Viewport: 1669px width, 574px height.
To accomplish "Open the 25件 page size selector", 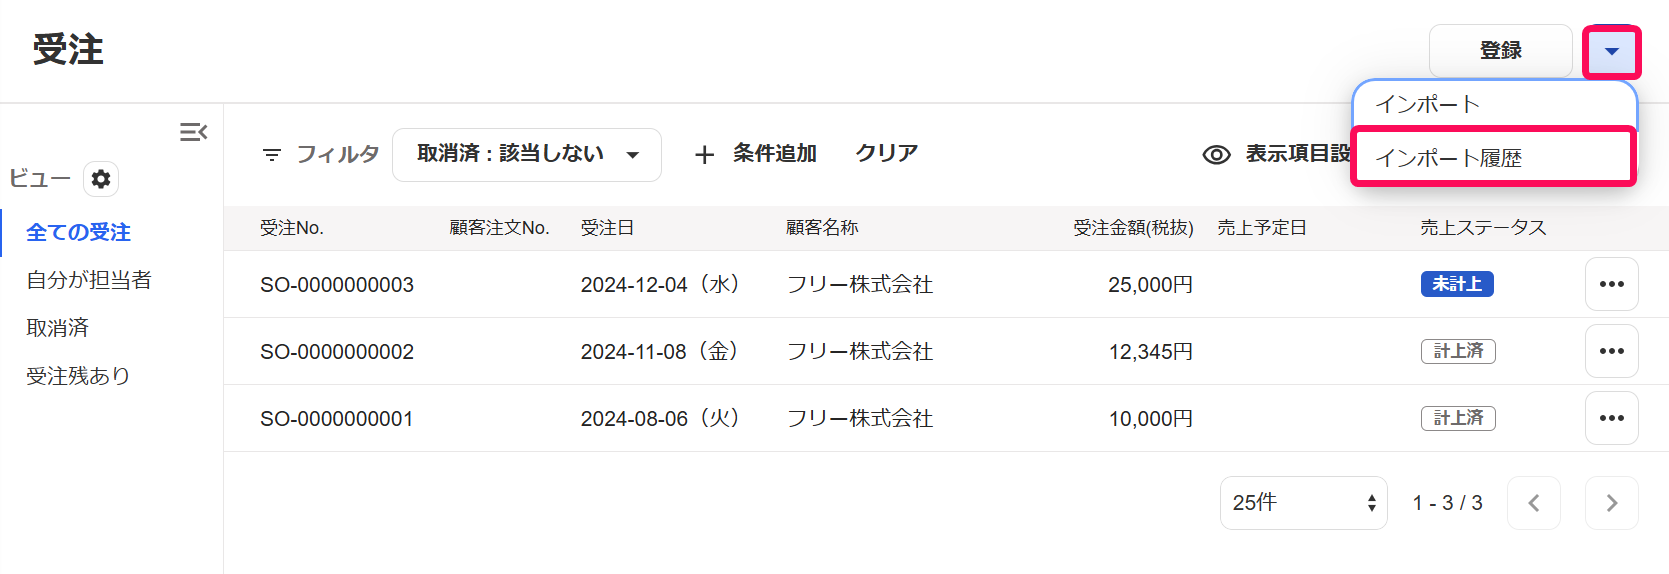I will 1303,503.
